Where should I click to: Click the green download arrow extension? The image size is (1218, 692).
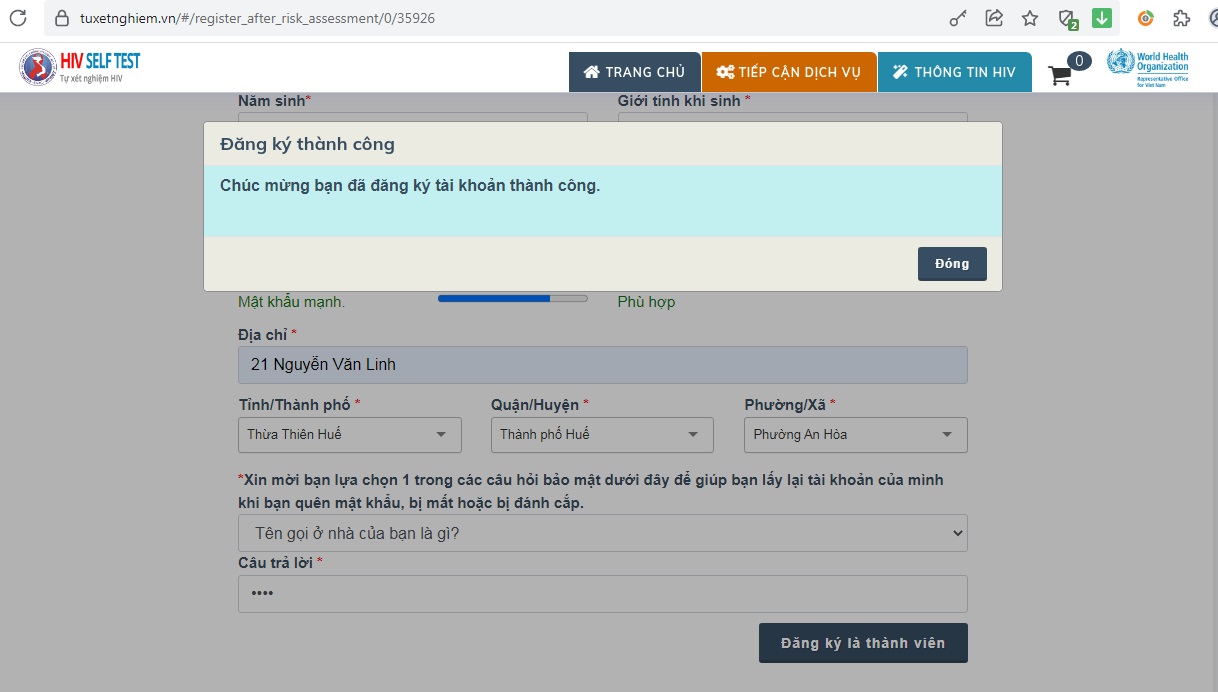click(x=1102, y=18)
